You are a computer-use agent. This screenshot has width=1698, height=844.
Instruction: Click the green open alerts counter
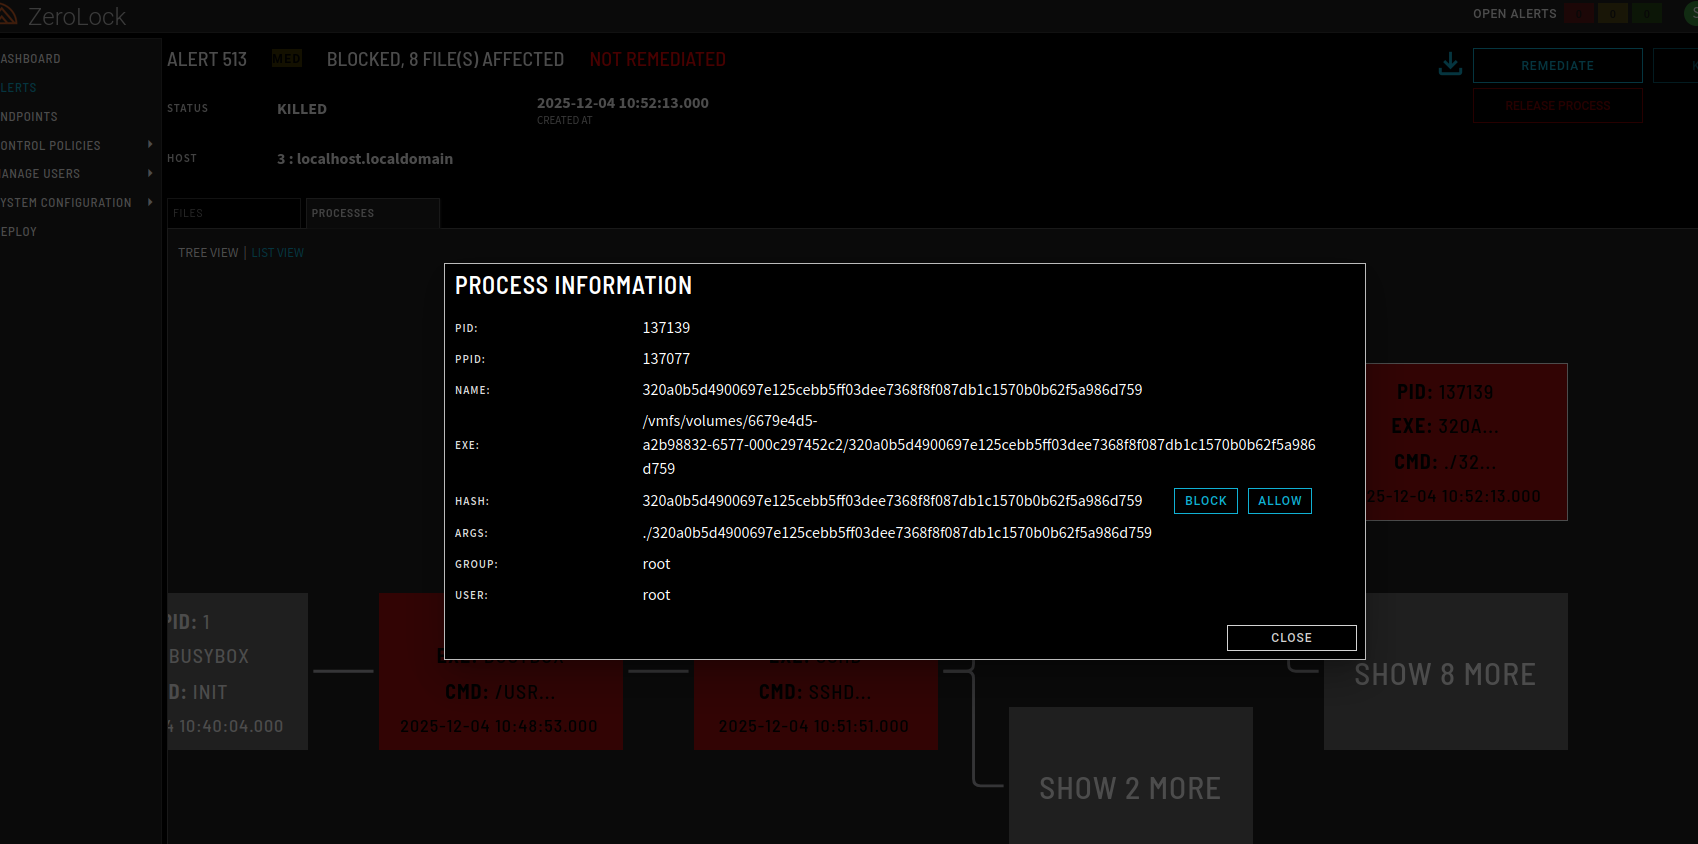(x=1646, y=14)
